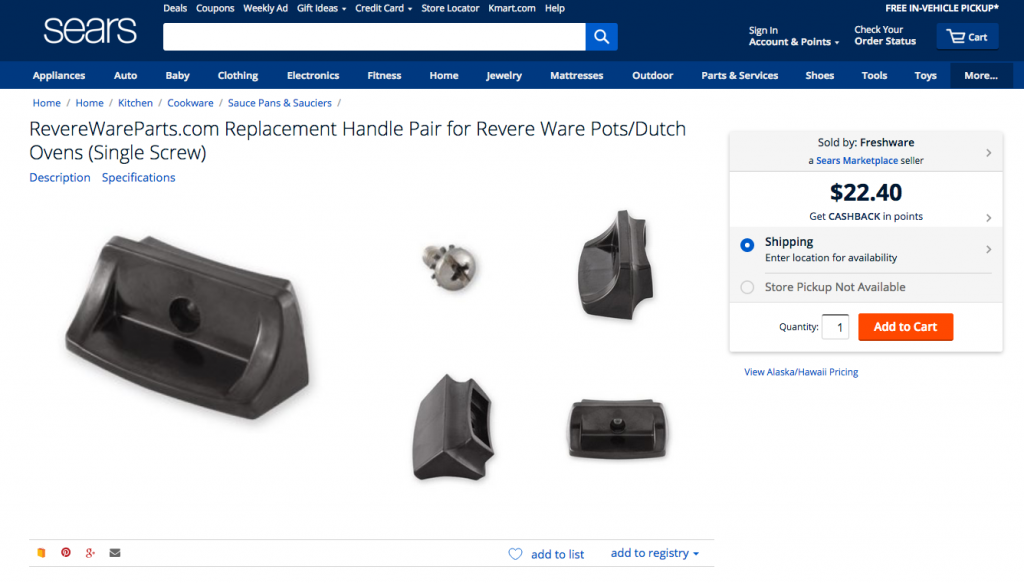This screenshot has height=583, width=1024.
Task: Click the magnifying glass search button
Action: coord(601,37)
